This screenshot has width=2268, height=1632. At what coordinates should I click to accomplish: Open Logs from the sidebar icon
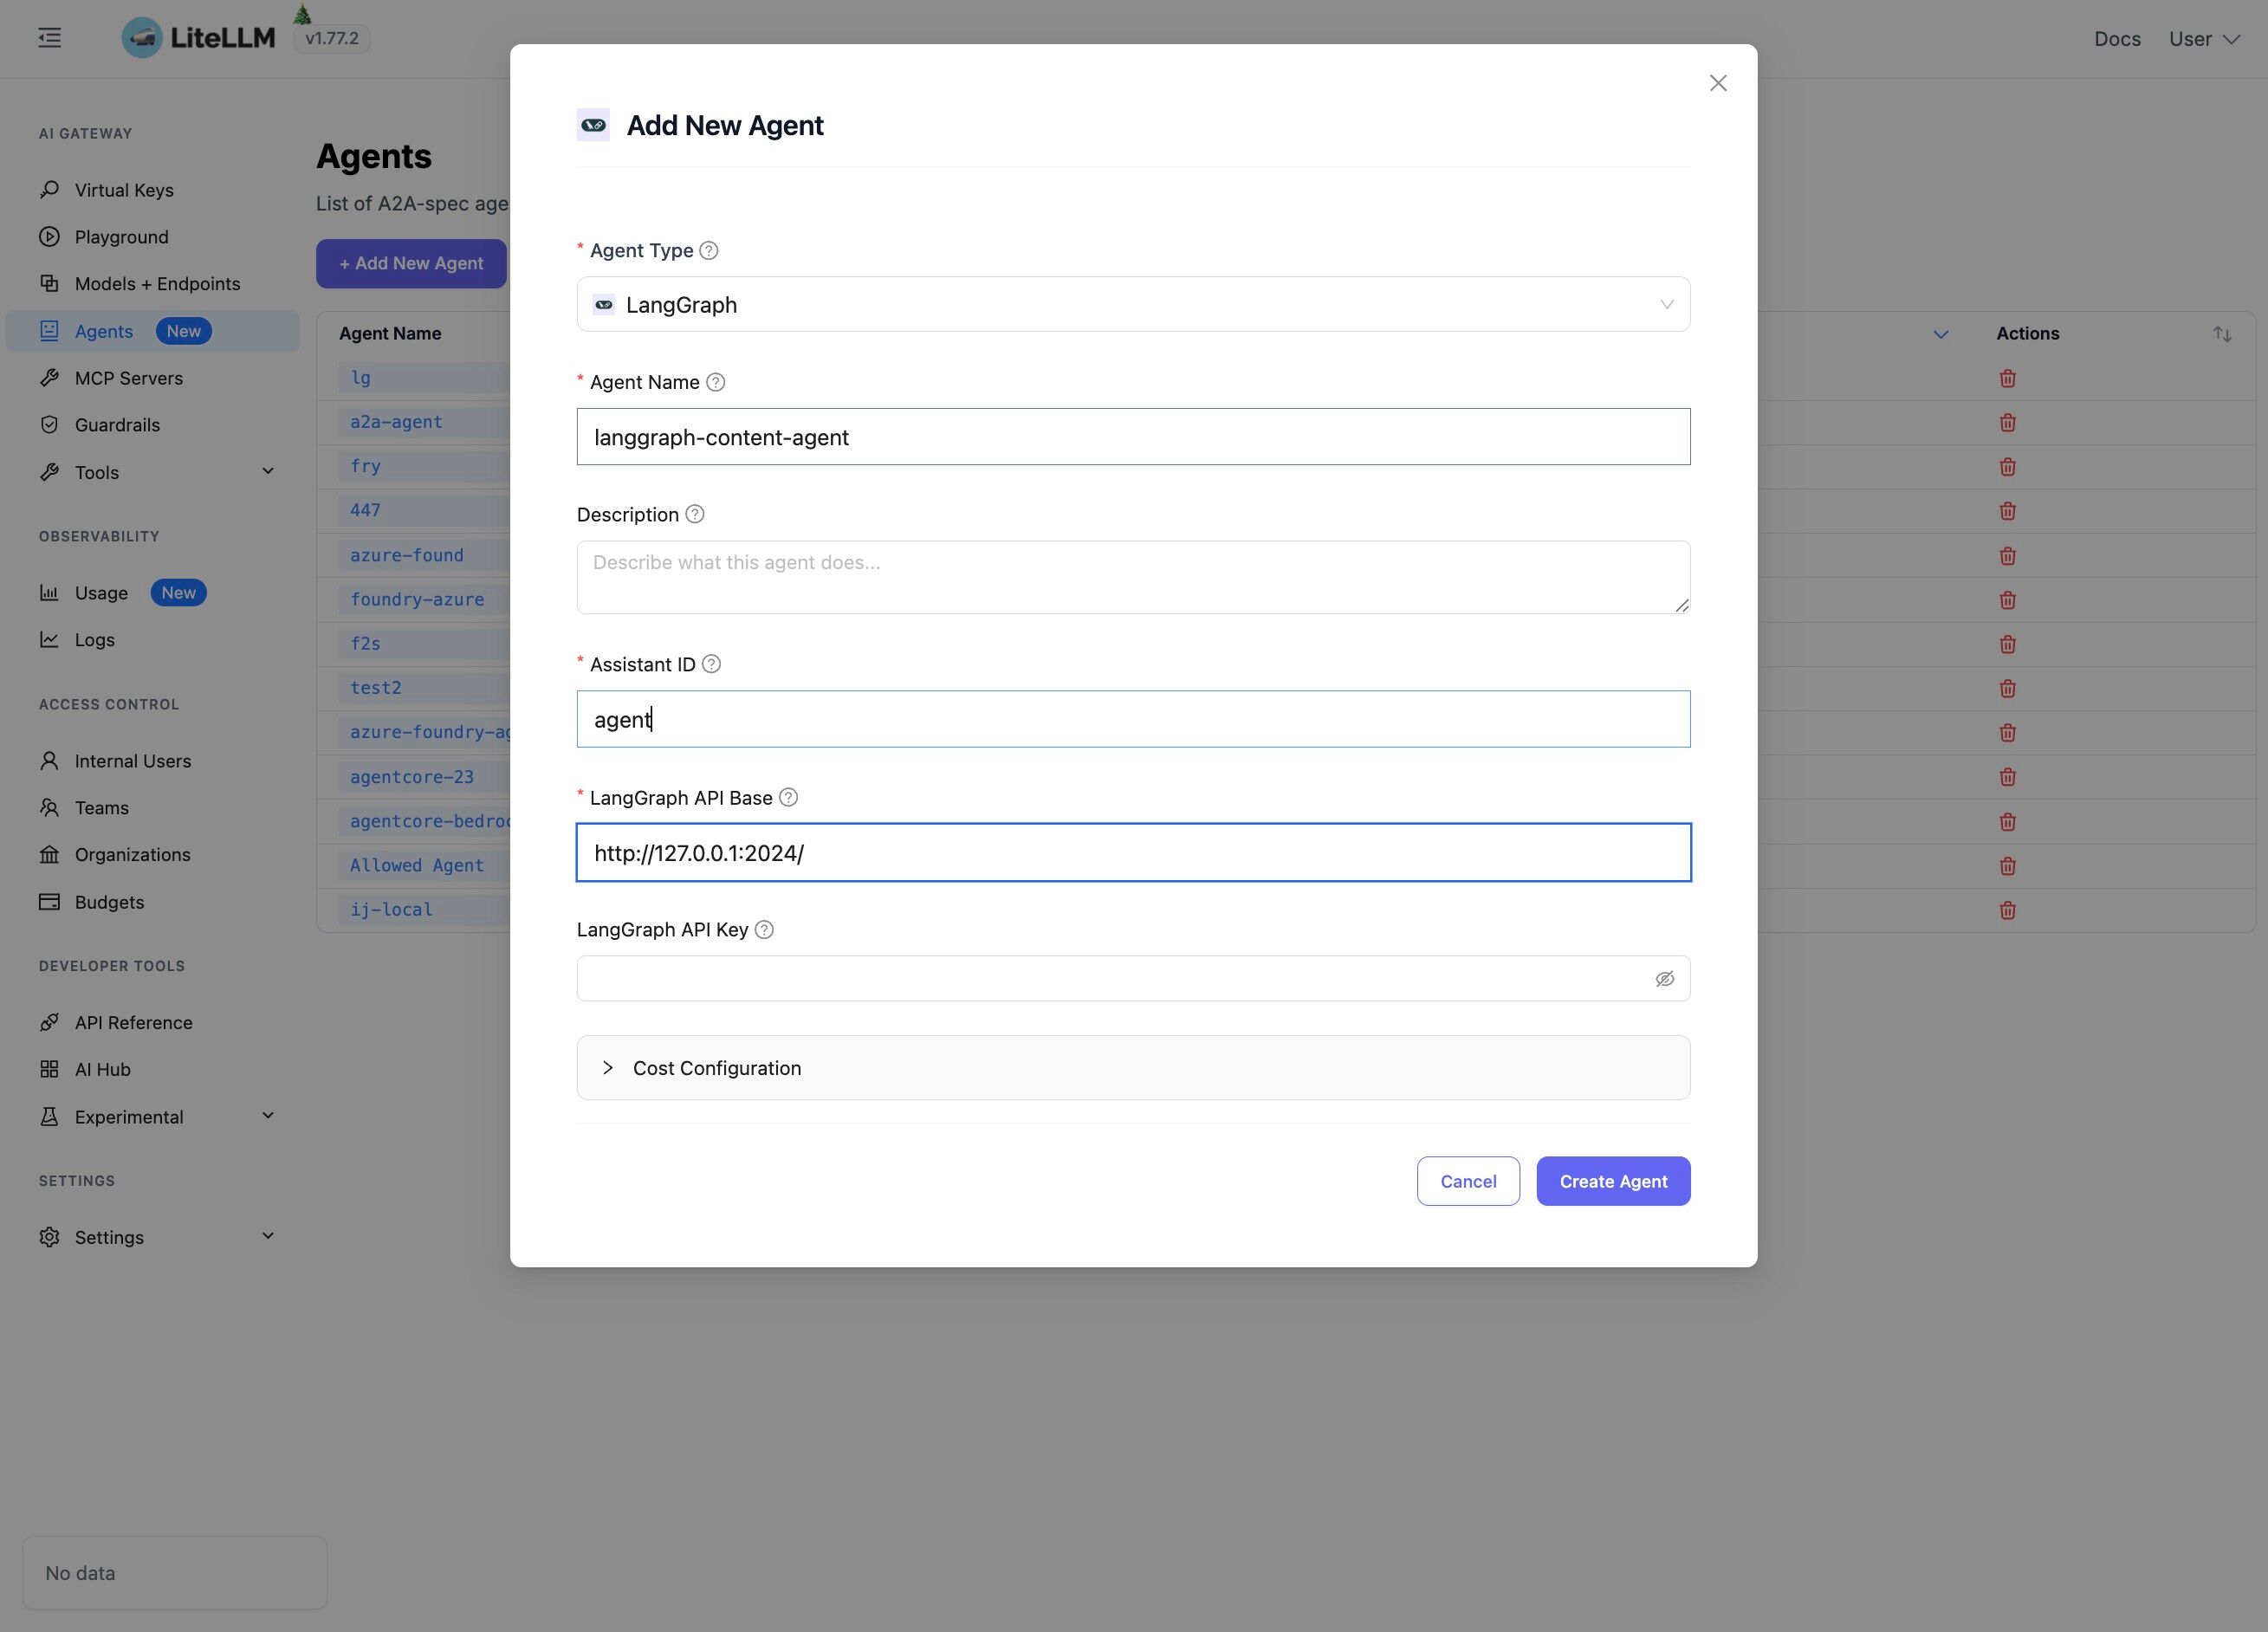tap(50, 639)
